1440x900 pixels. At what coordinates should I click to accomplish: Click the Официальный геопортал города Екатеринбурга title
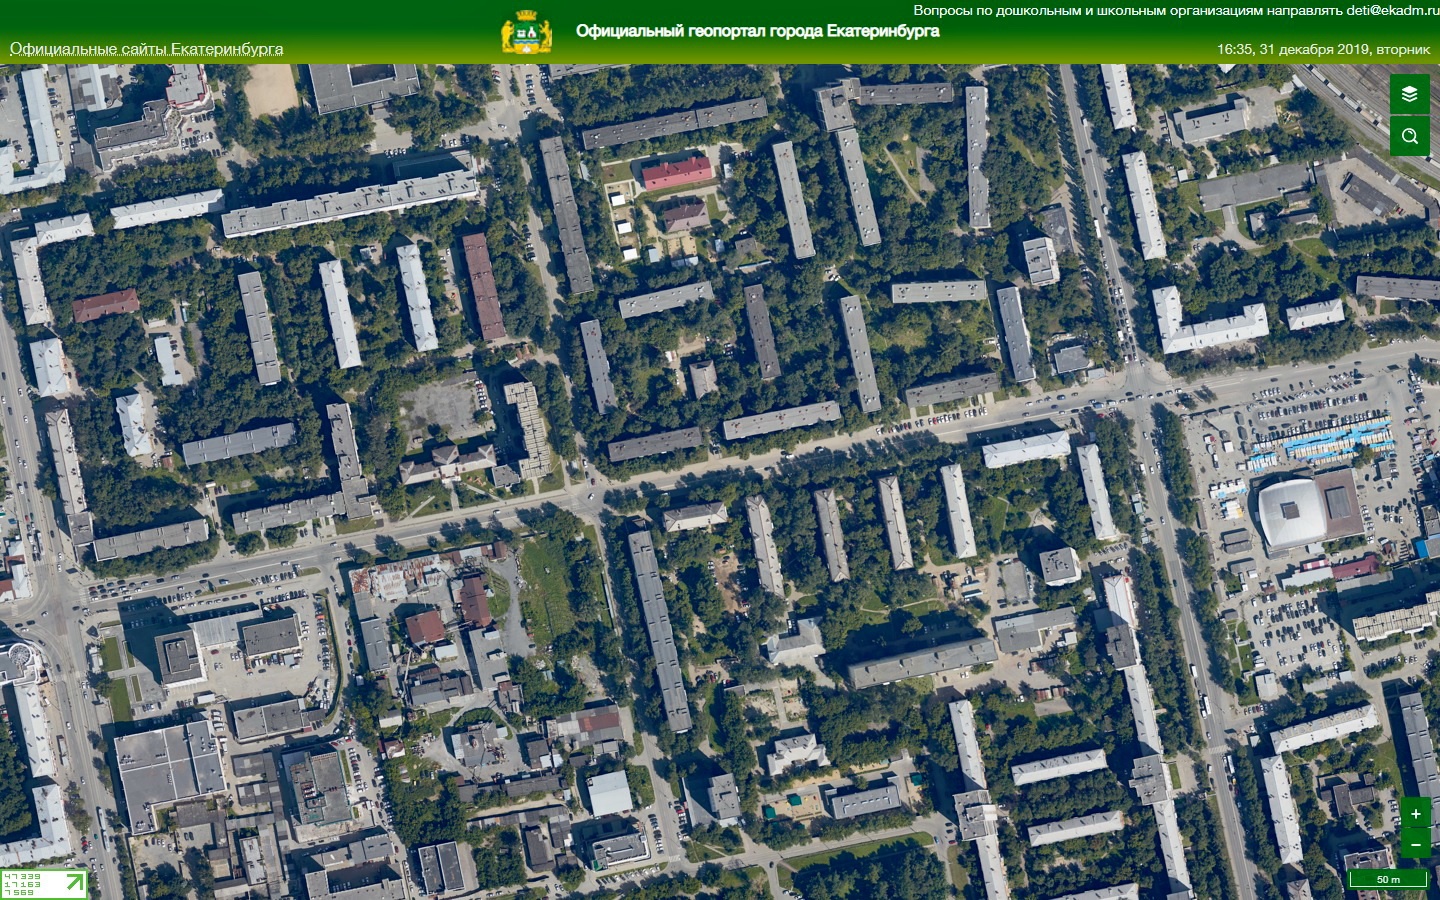(x=758, y=31)
